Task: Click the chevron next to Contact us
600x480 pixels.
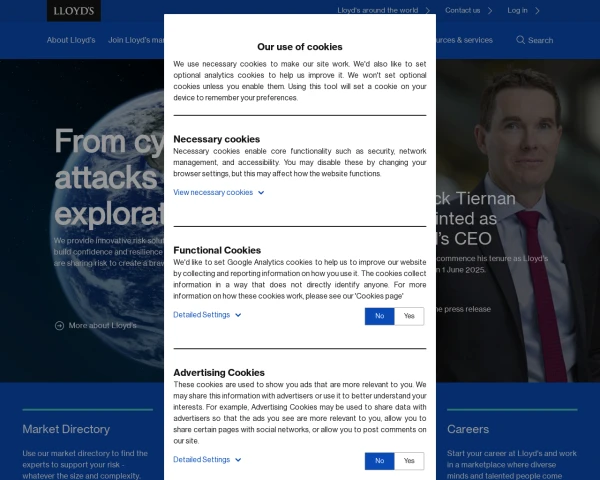Action: [490, 11]
